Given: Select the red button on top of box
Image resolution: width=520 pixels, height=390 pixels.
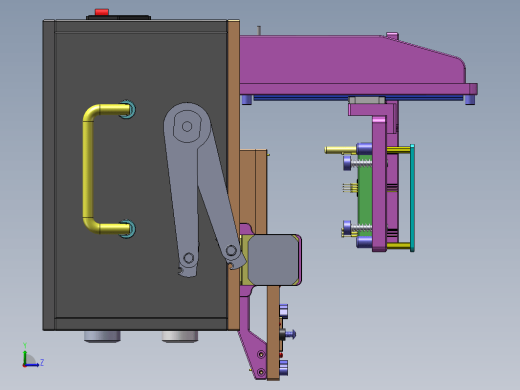Looking at the screenshot, I should 102,12.
